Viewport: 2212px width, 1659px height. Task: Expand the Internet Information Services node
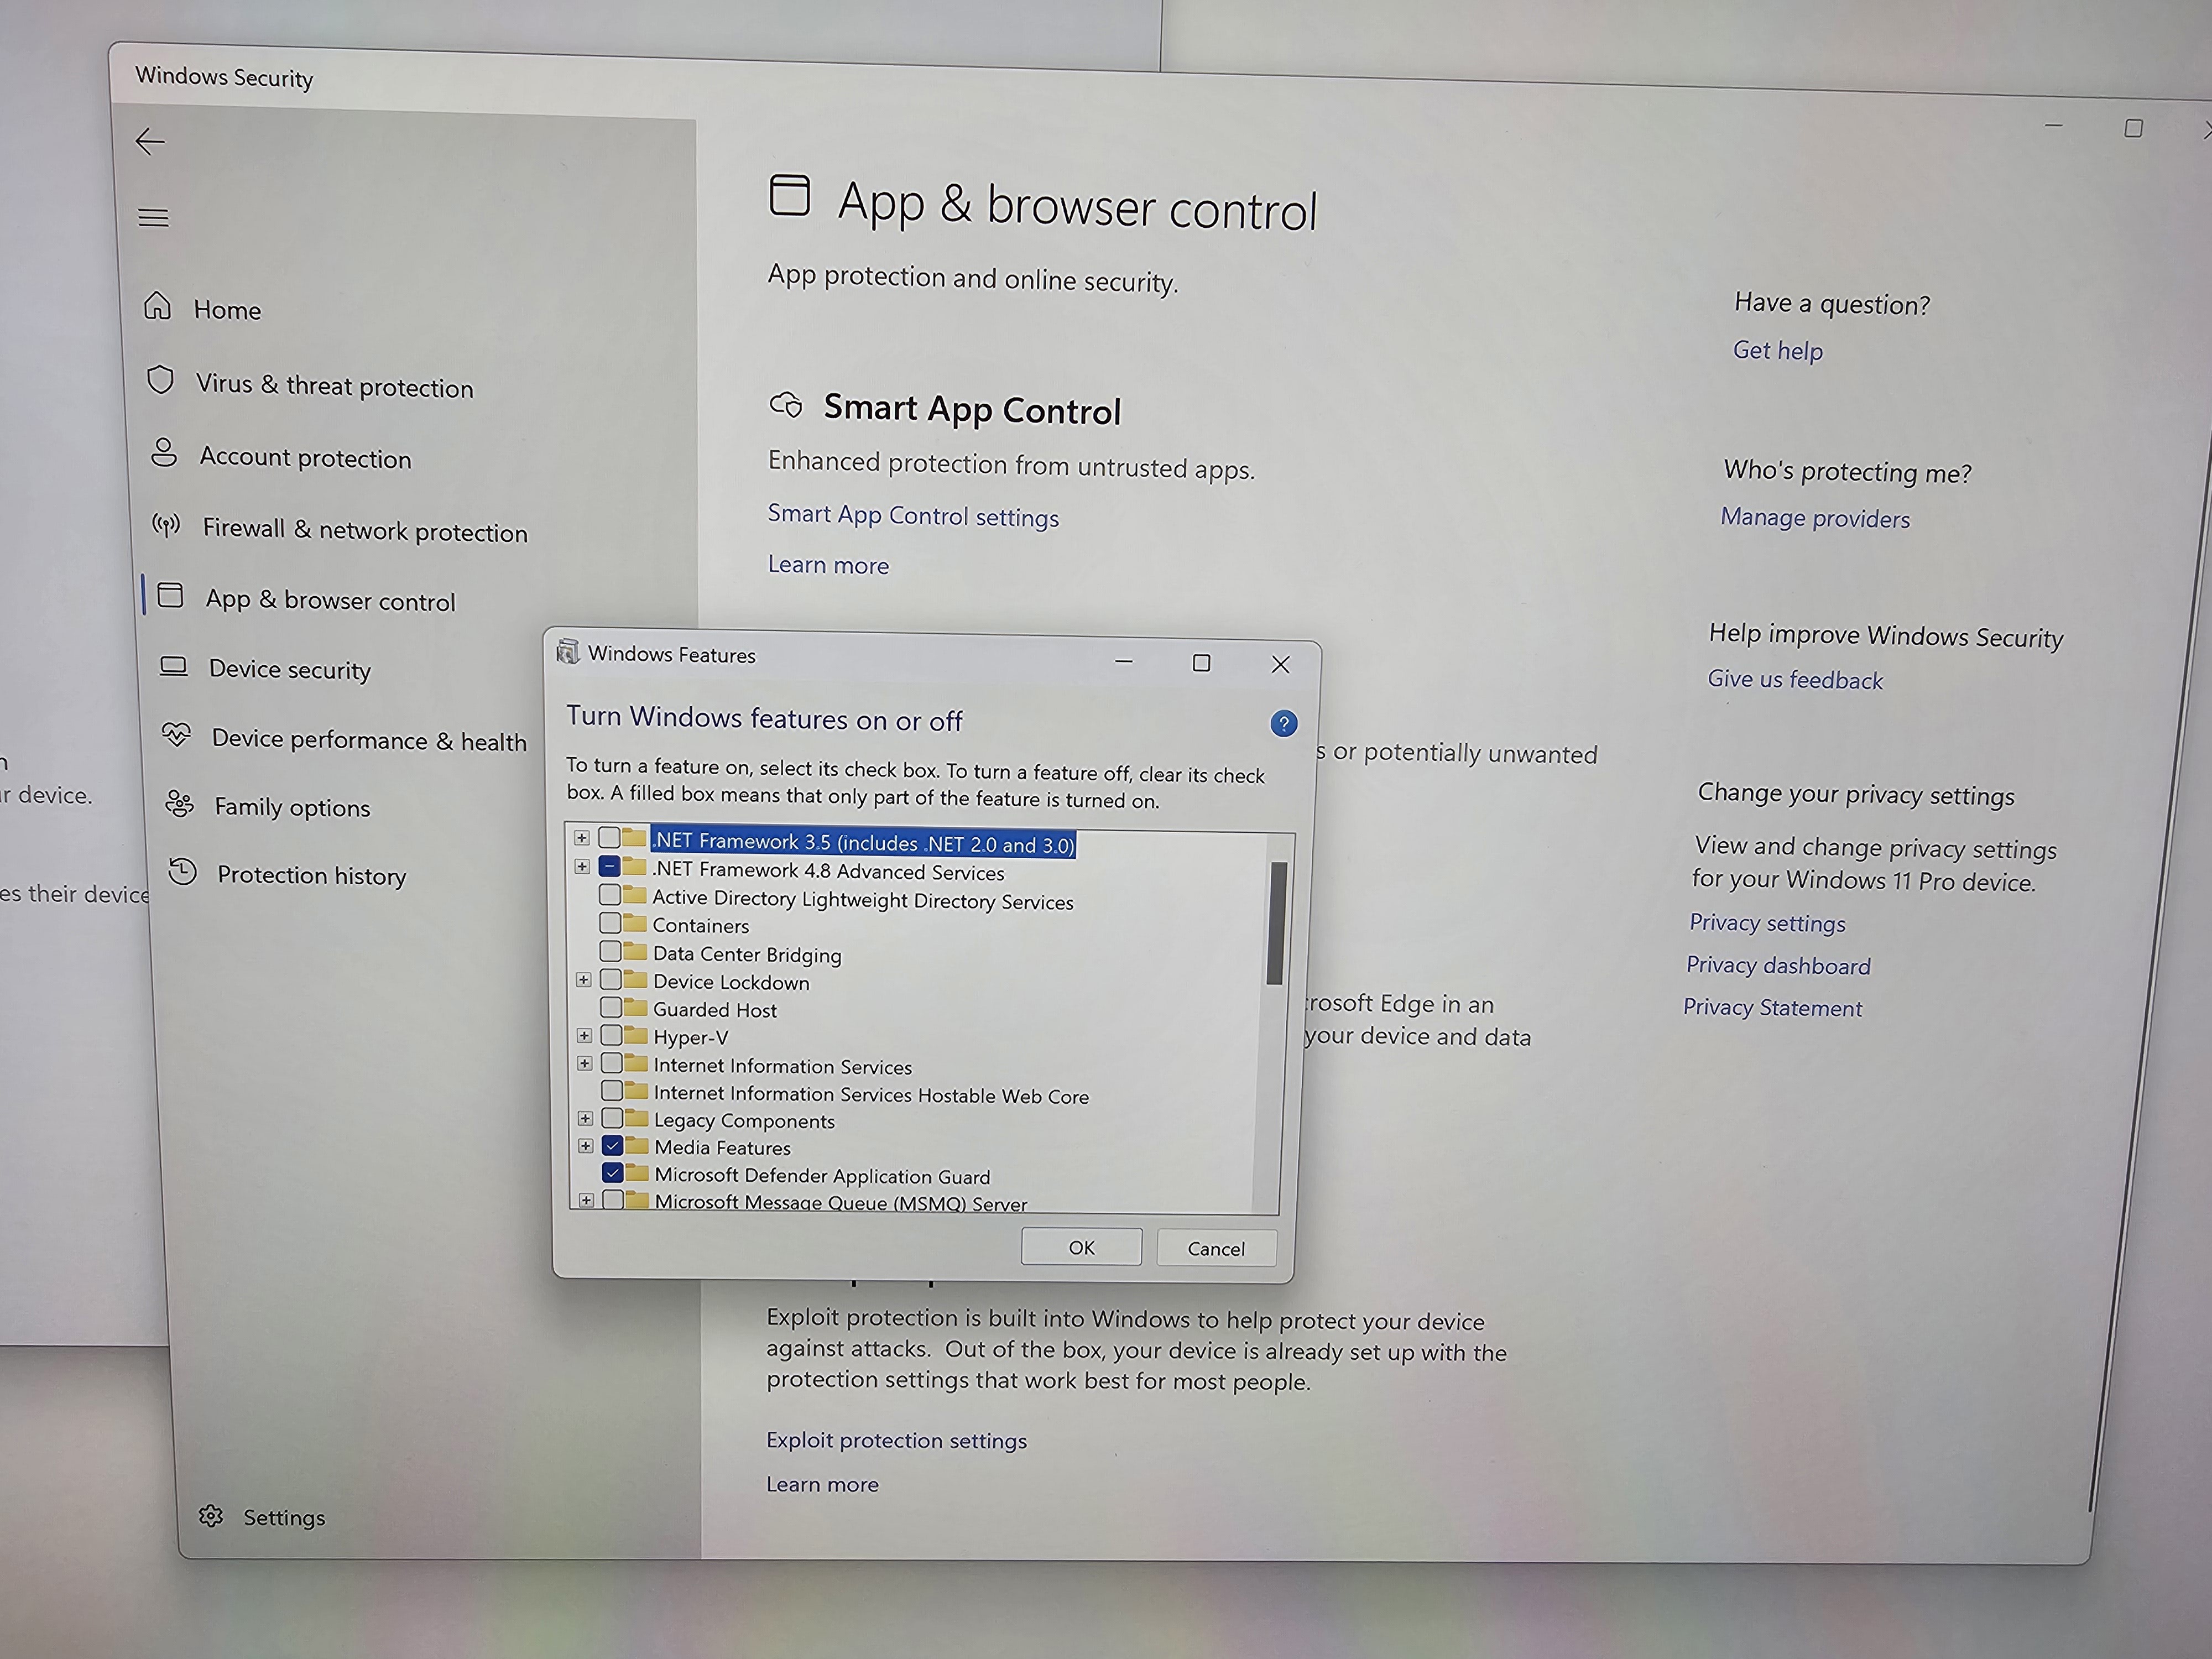pos(585,1063)
